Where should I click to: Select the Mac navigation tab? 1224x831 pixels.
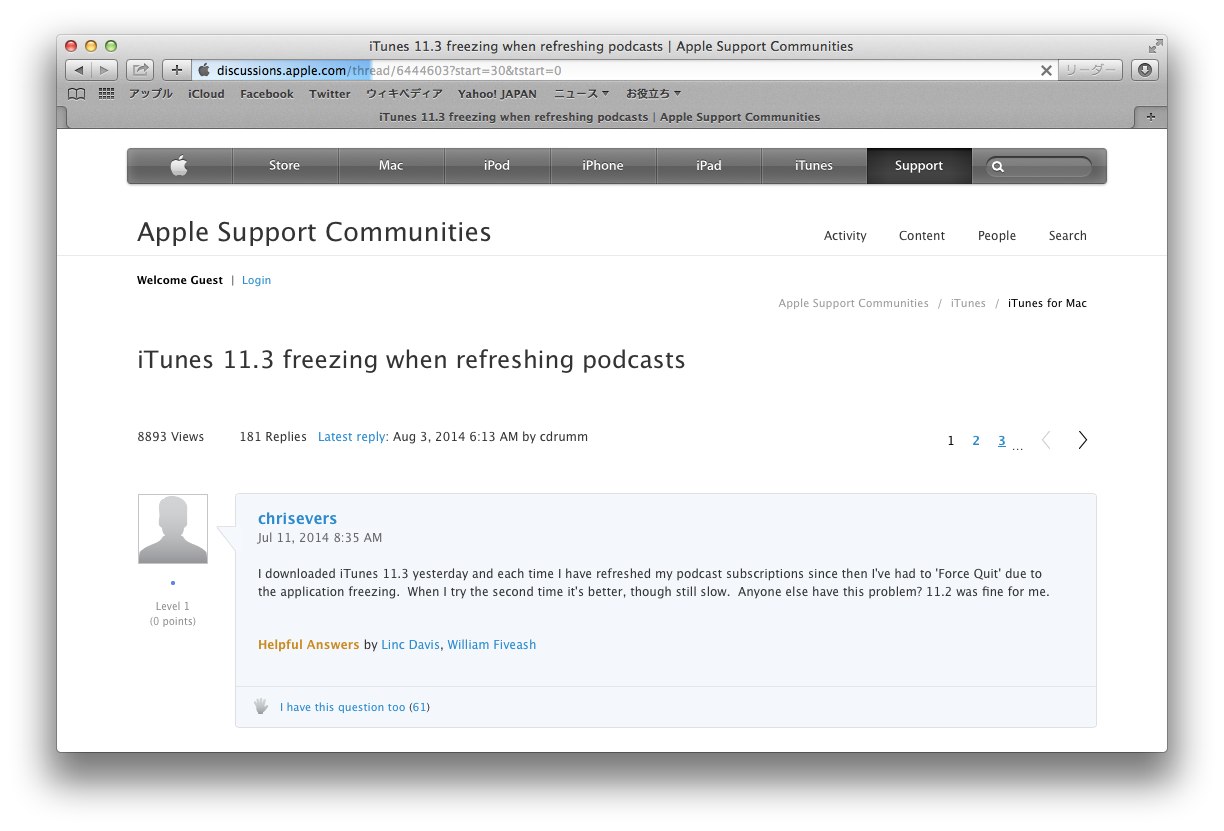pyautogui.click(x=391, y=166)
